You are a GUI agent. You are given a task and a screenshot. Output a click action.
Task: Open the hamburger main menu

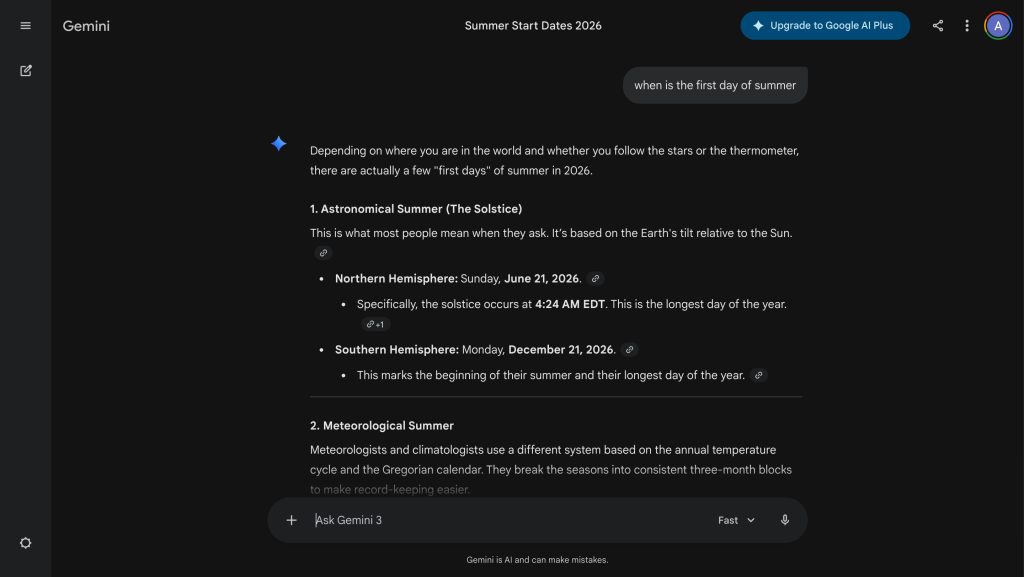[26, 26]
